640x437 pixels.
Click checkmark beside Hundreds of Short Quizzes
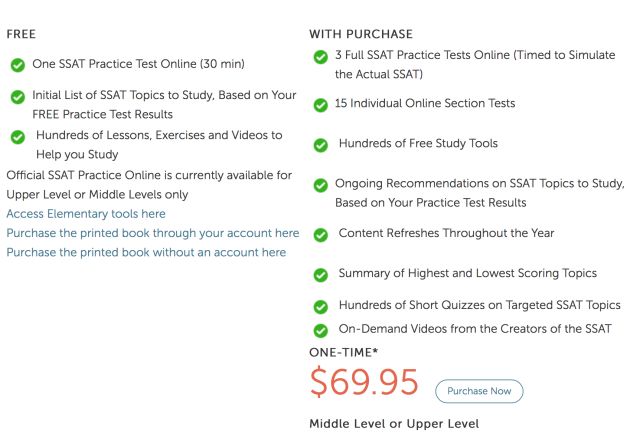click(320, 307)
